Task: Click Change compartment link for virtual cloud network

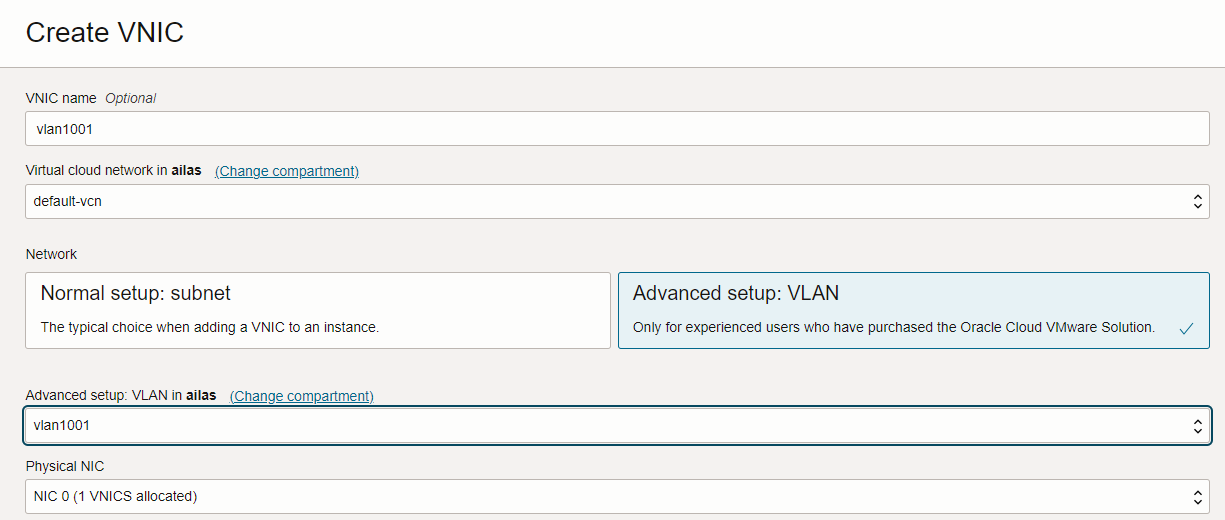Action: pos(287,171)
